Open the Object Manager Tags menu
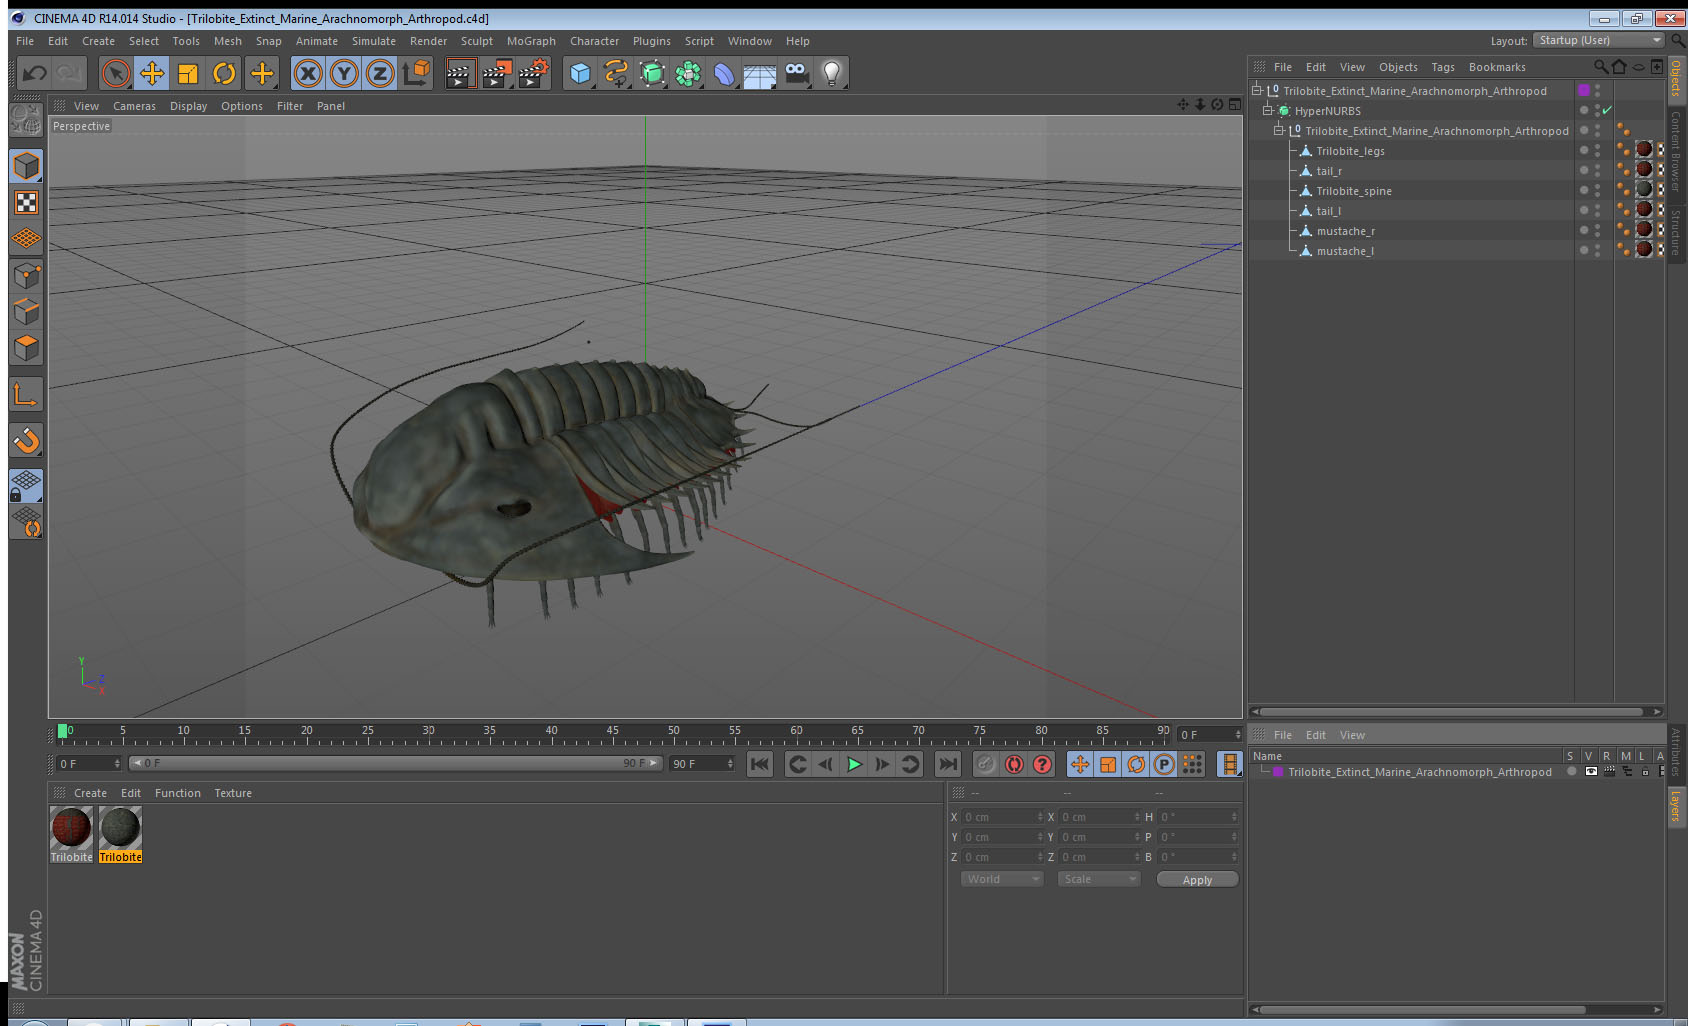This screenshot has height=1026, width=1688. [x=1443, y=67]
